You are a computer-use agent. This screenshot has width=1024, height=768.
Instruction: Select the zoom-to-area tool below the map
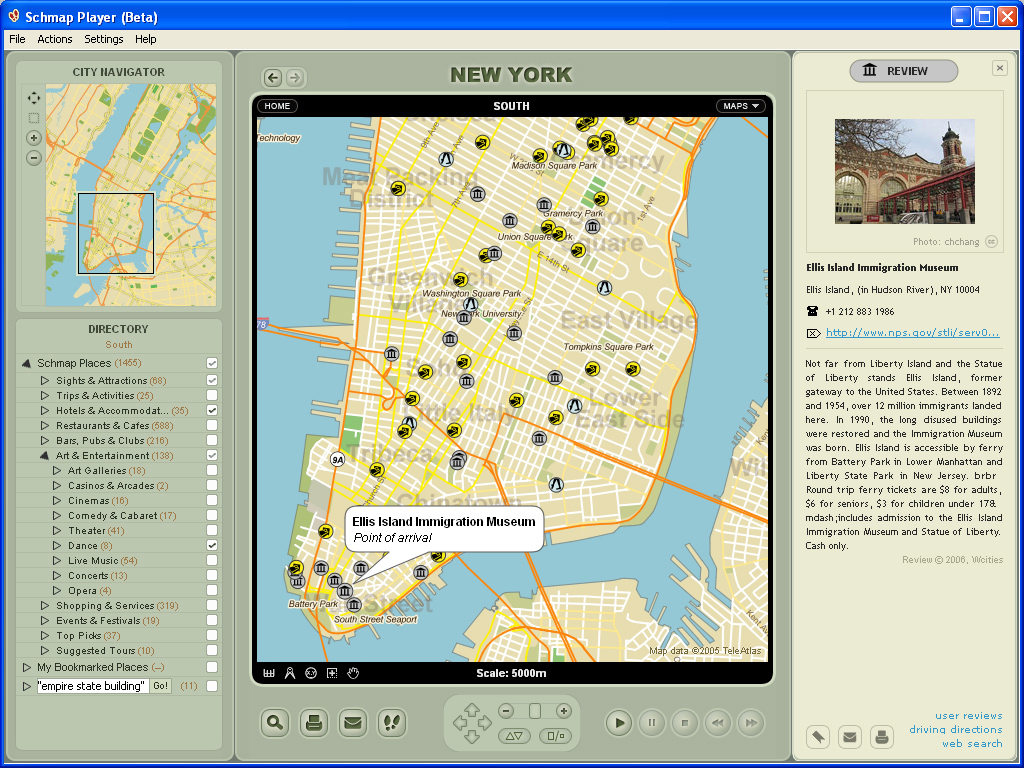point(332,673)
